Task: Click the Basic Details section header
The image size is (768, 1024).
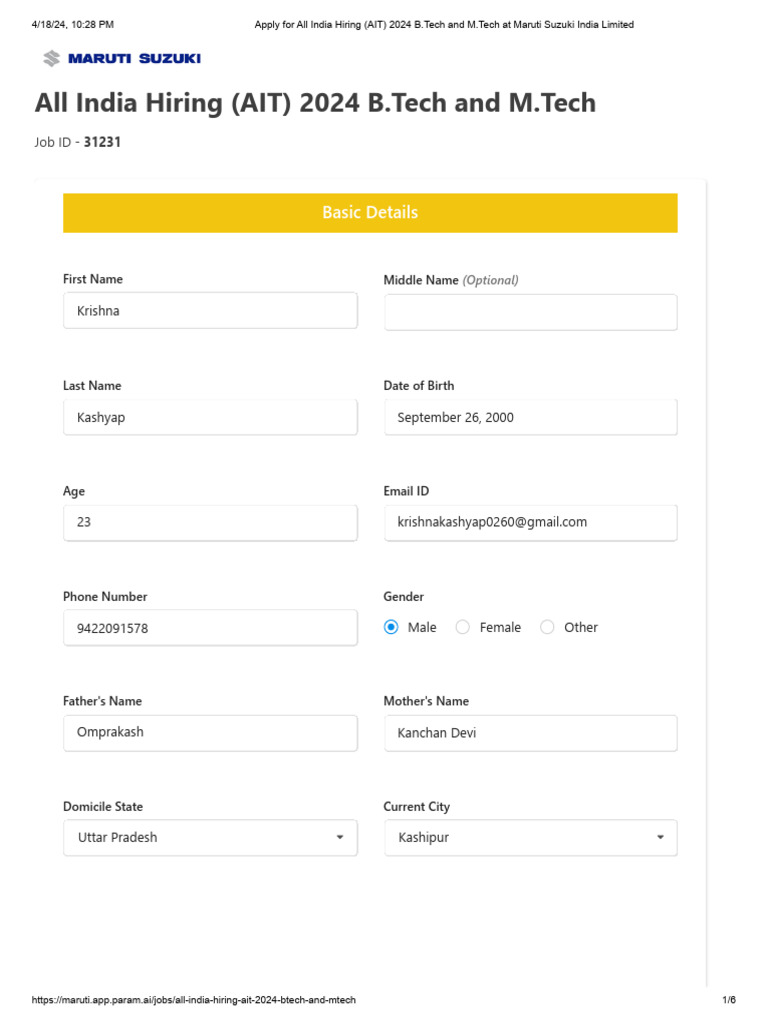Action: 370,212
